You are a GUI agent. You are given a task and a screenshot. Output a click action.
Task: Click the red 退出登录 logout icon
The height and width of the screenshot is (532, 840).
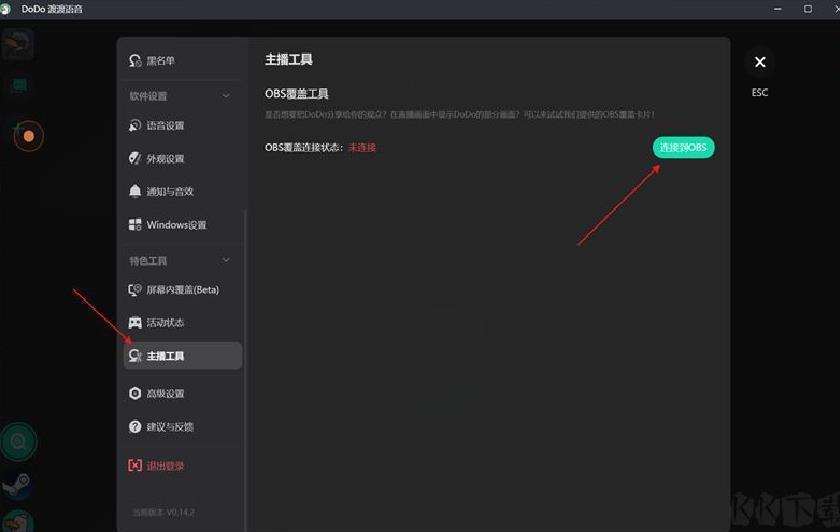135,466
